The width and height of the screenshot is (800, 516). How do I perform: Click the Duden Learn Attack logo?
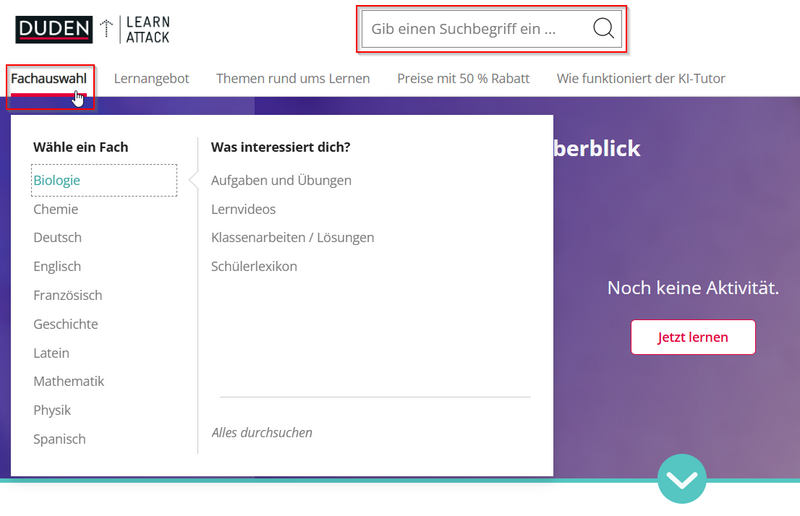[x=92, y=30]
